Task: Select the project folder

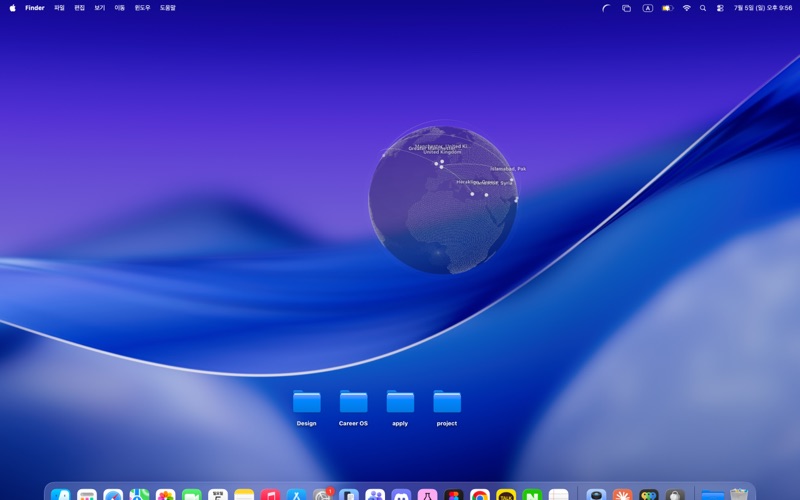Action: tap(447, 408)
